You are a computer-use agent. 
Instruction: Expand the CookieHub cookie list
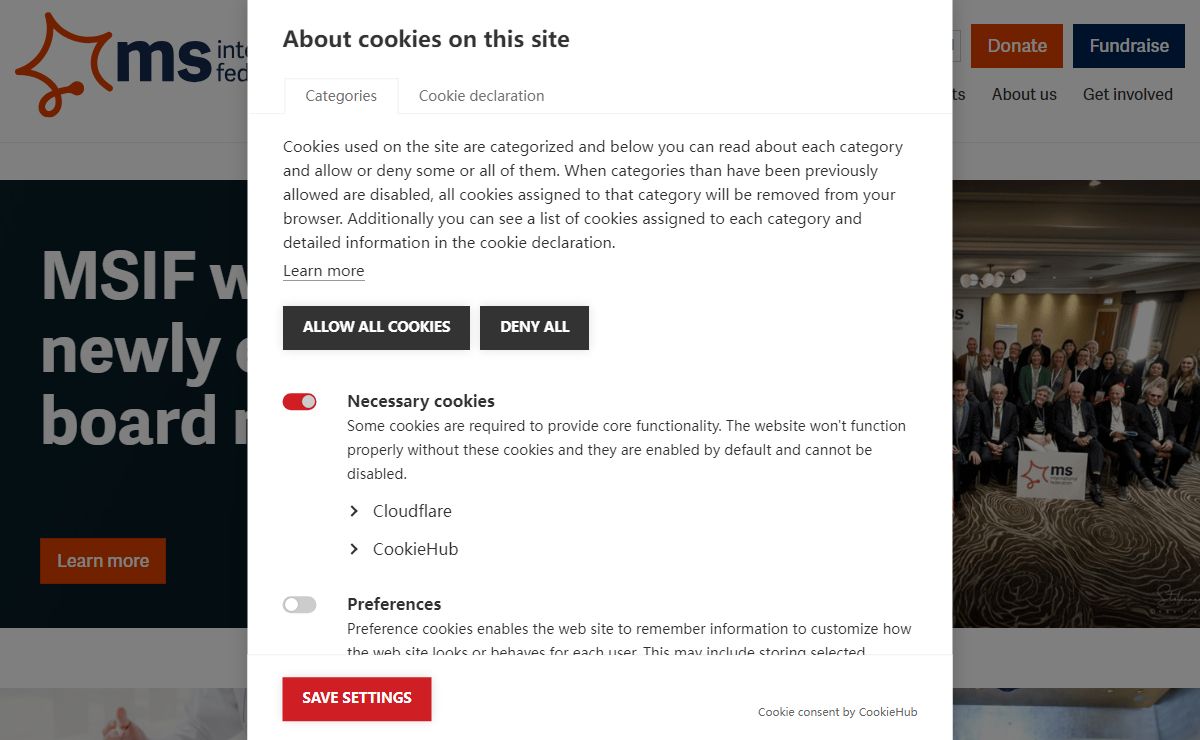point(403,549)
